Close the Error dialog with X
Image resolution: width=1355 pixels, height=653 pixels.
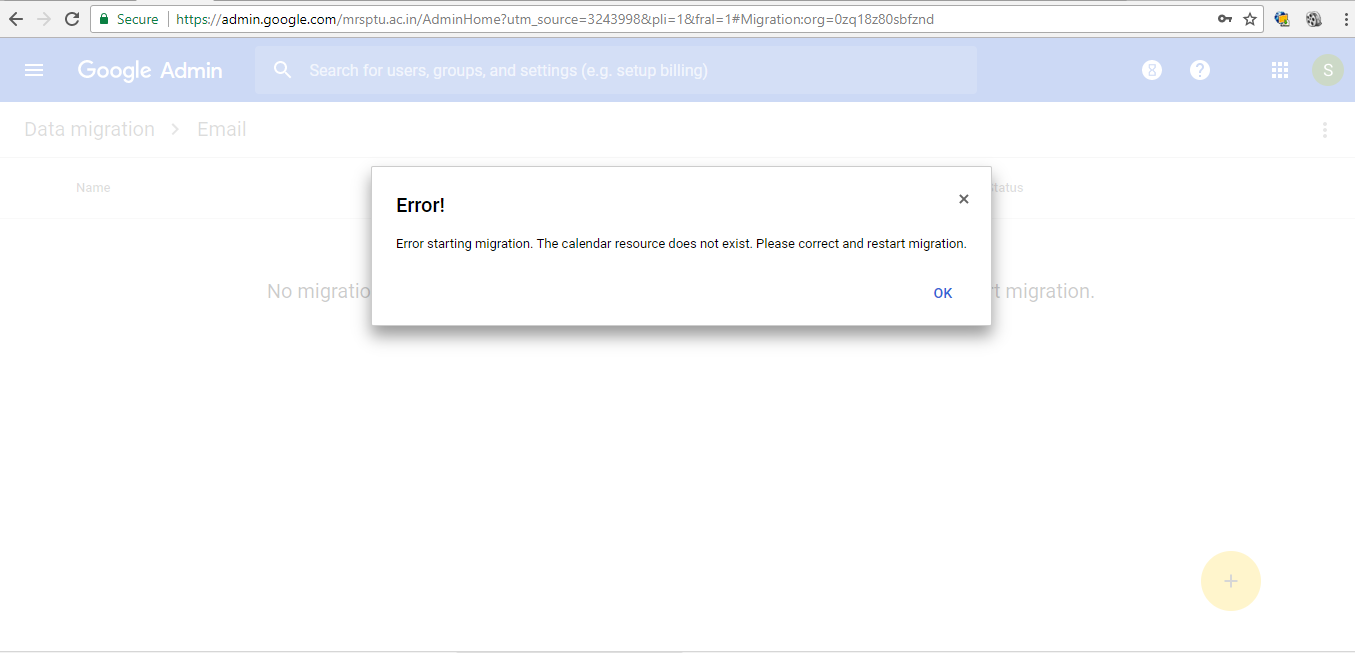(x=964, y=199)
